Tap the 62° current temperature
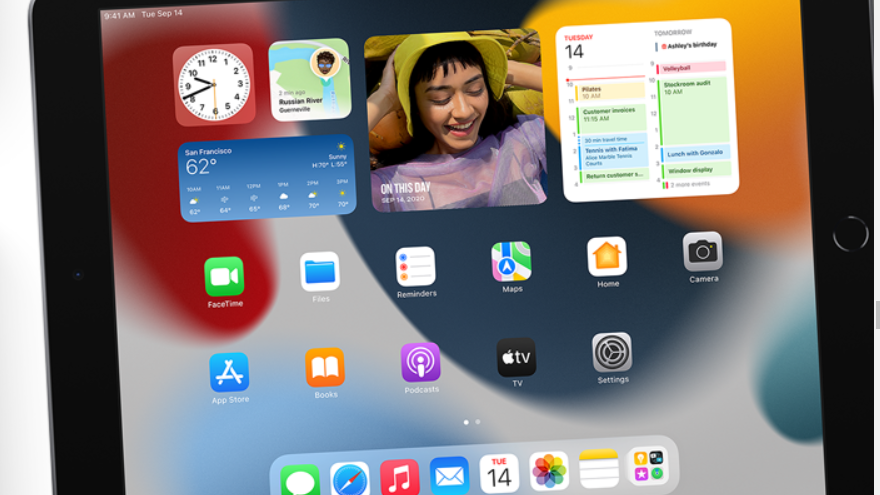 [200, 167]
